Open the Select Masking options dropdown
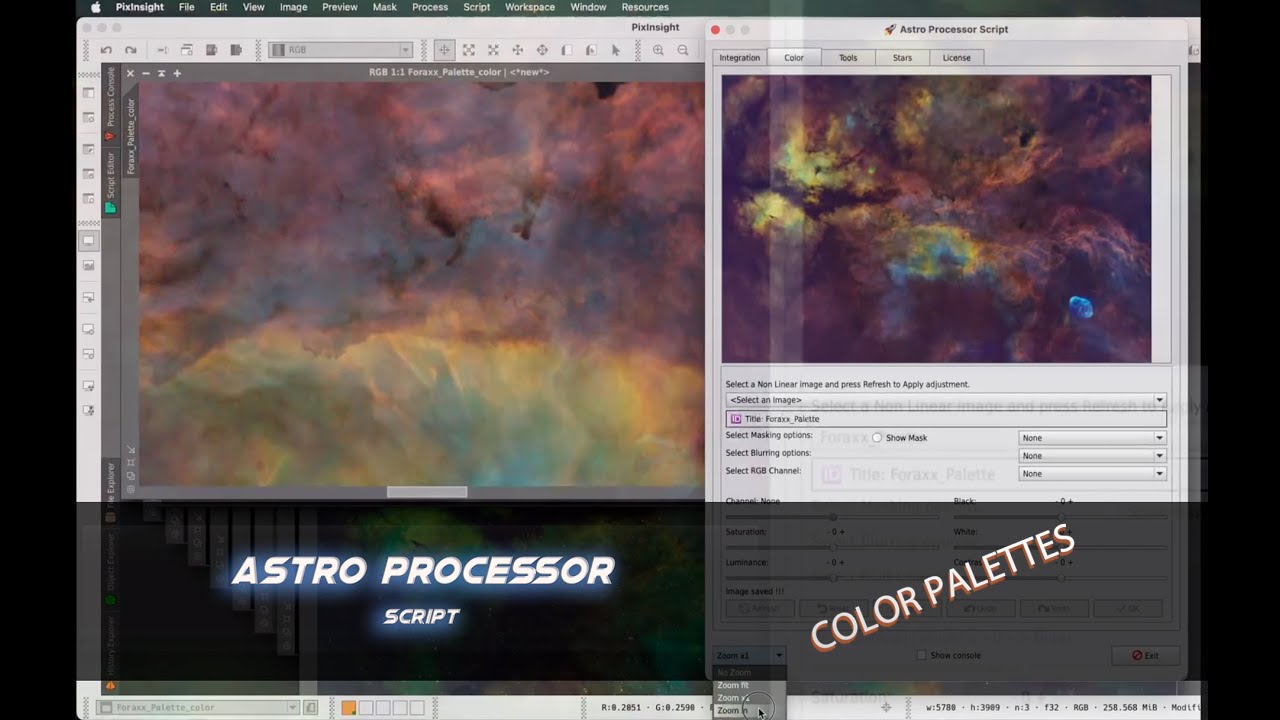This screenshot has height=720, width=1280. [1092, 437]
